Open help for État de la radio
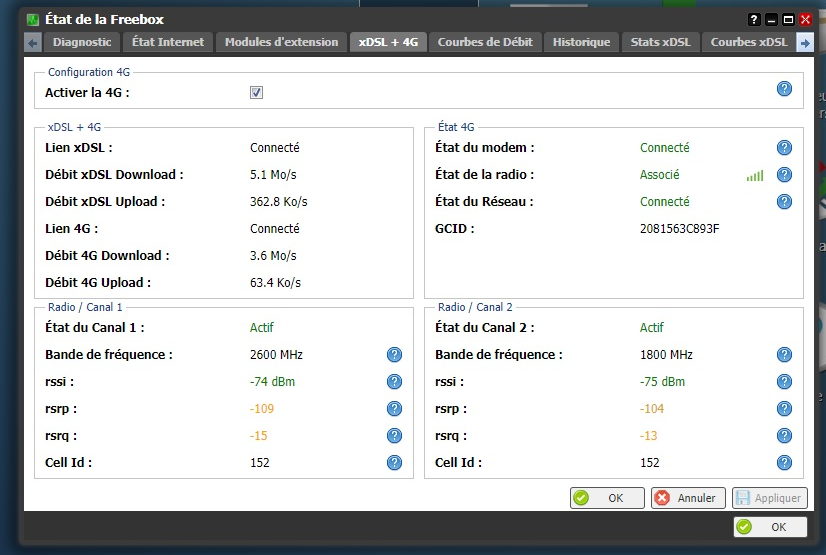 [x=784, y=175]
